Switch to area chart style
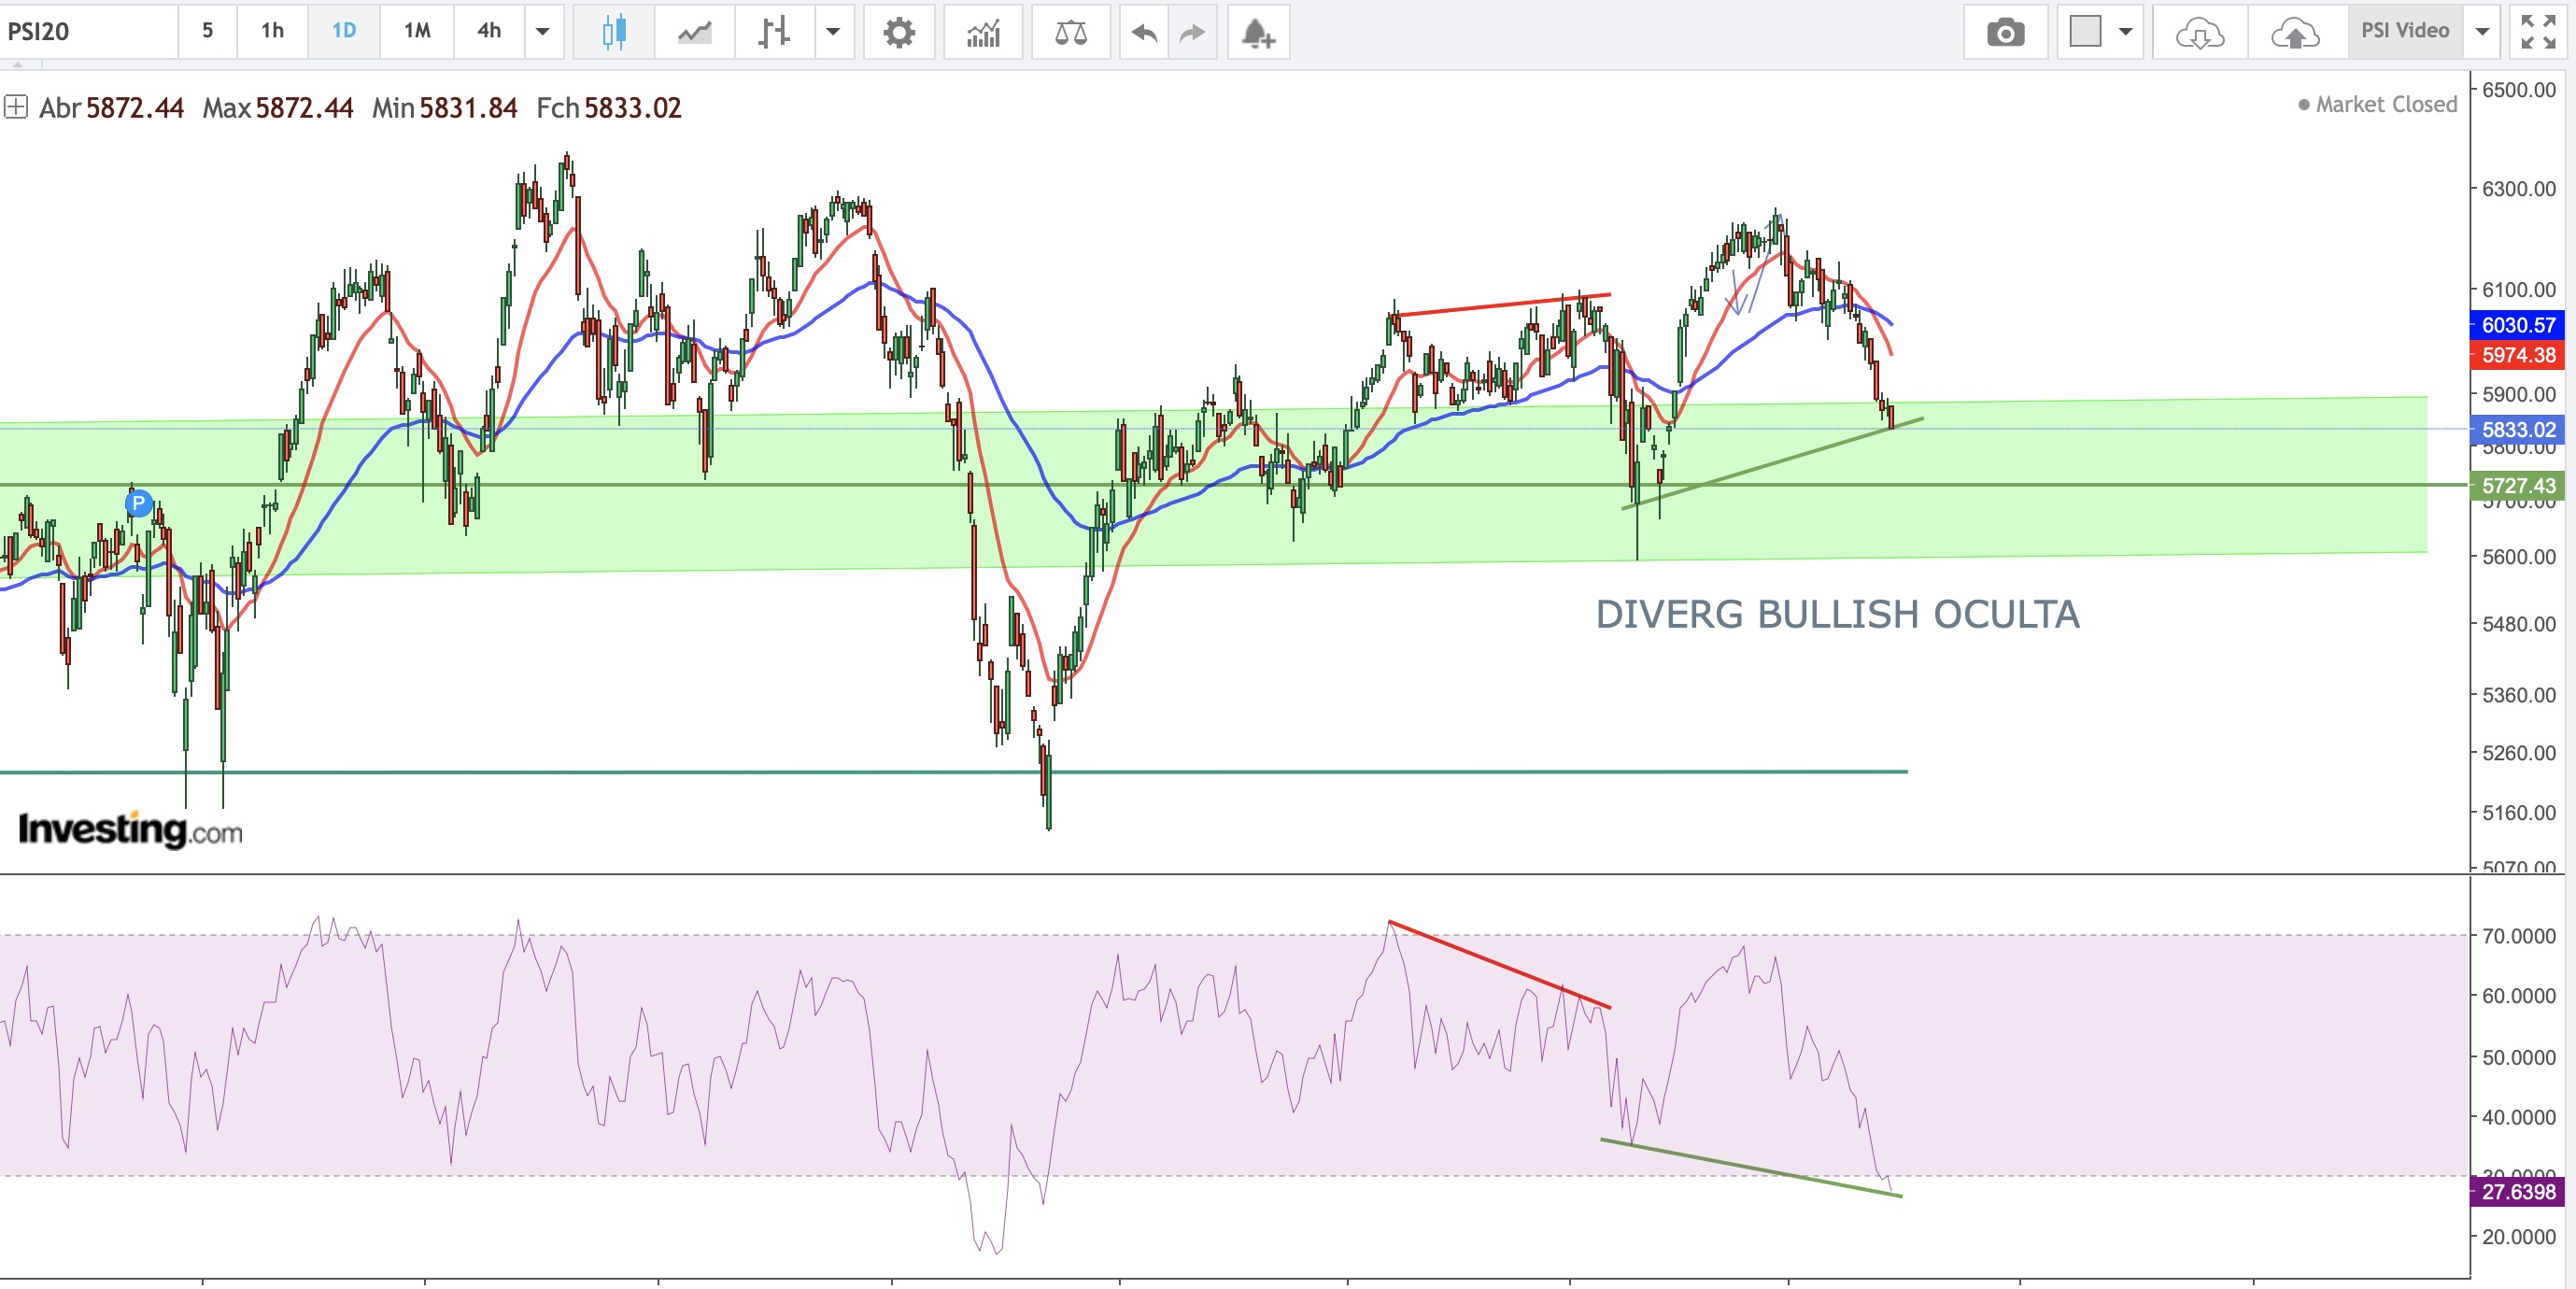Image resolution: width=2576 pixels, height=1289 pixels. (694, 32)
